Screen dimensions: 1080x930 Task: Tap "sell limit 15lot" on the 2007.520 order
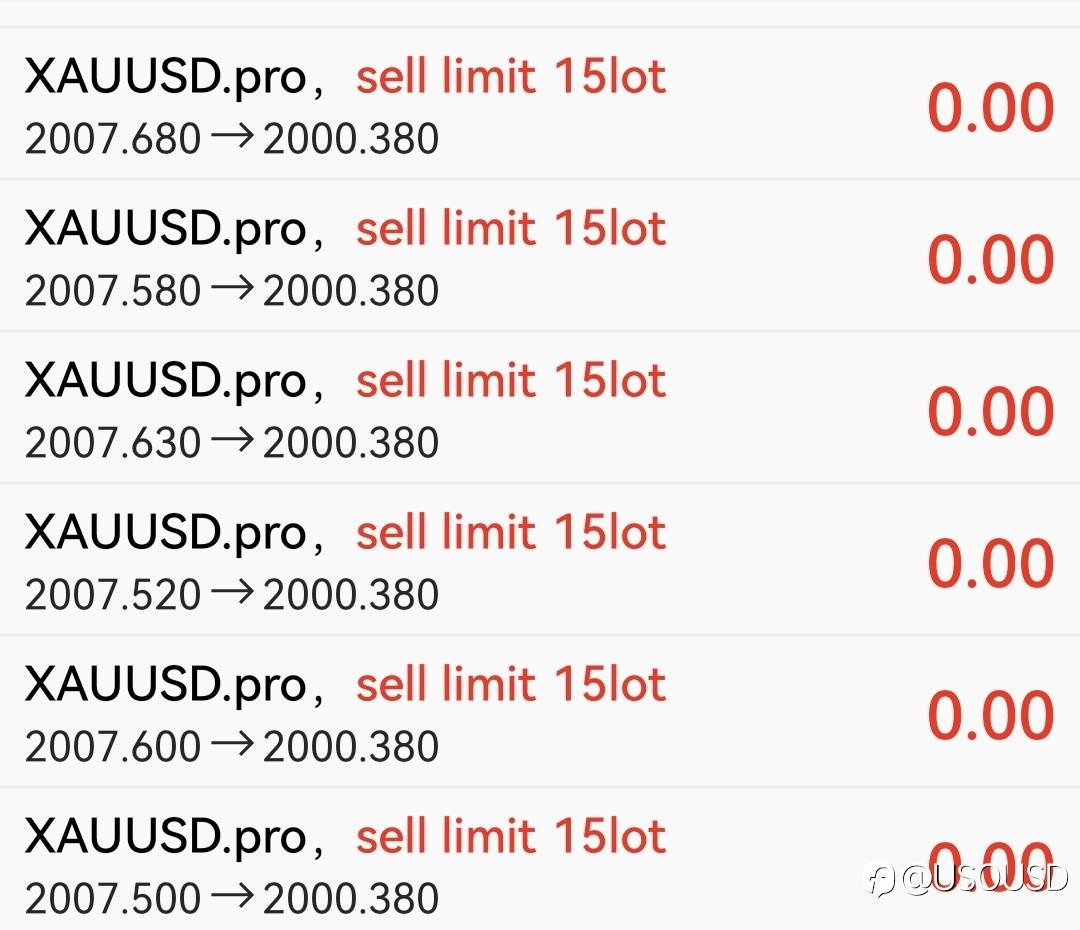click(x=511, y=534)
